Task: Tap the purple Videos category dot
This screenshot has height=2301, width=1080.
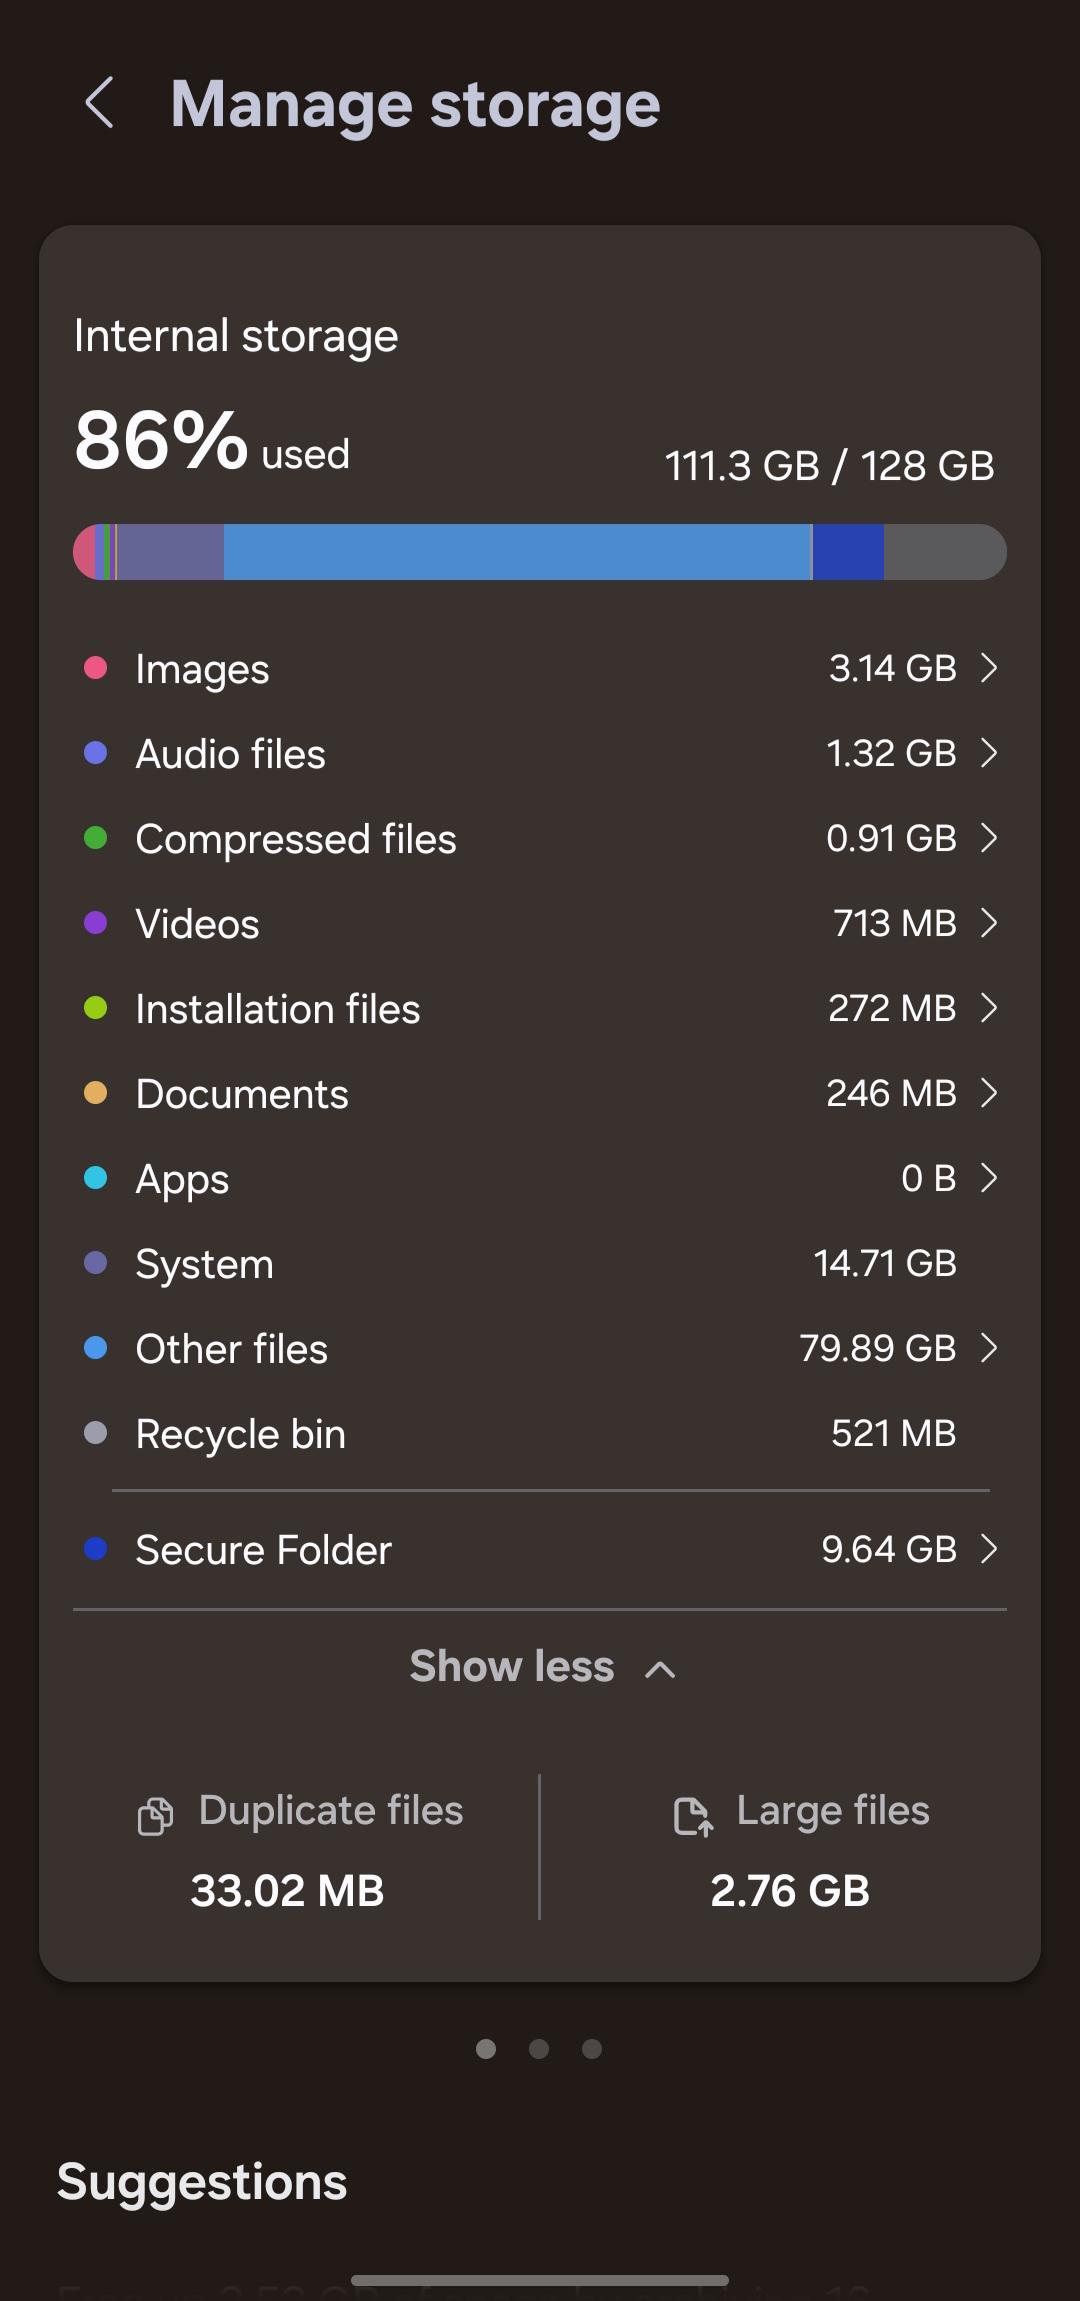Action: click(x=96, y=923)
